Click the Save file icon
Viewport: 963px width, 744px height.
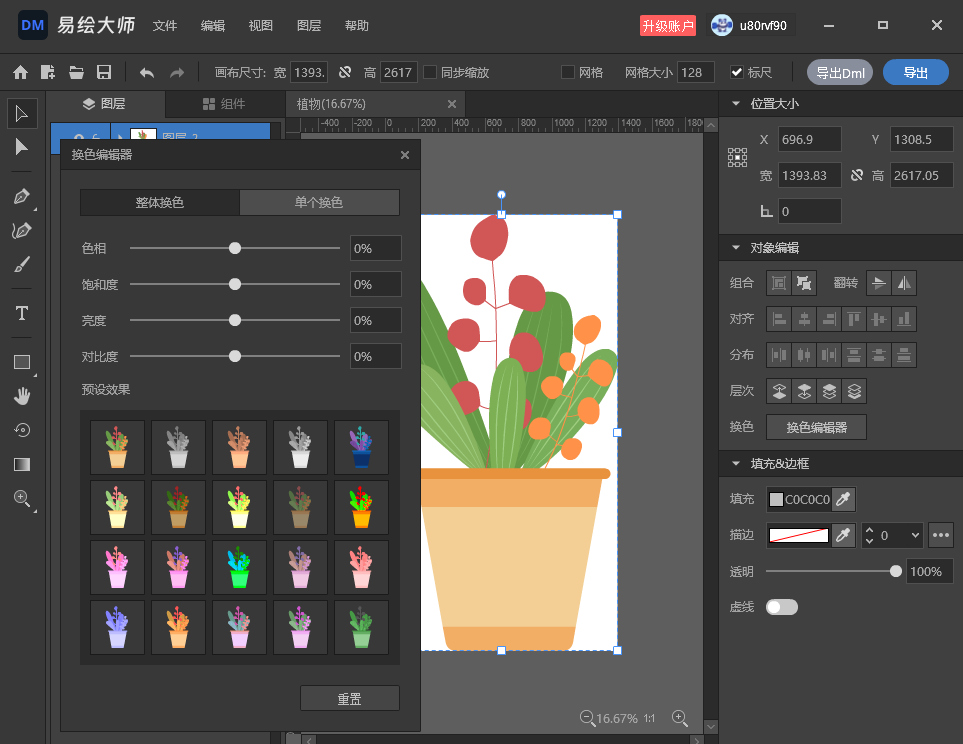pos(104,72)
